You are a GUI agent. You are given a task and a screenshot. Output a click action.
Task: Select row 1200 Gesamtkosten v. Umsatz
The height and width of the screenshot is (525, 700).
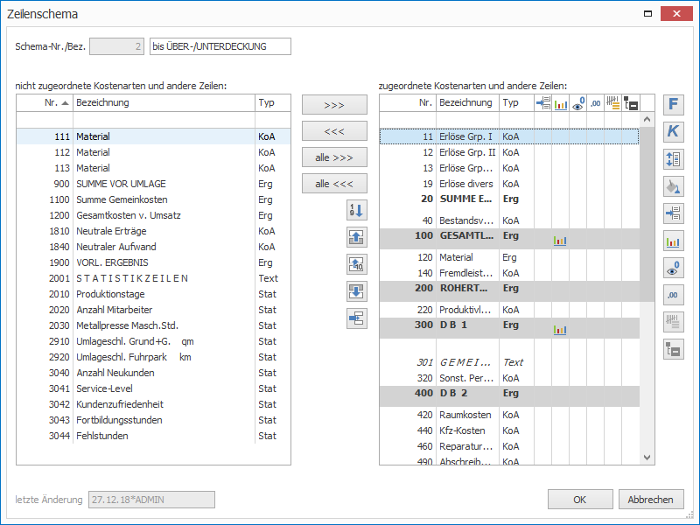pyautogui.click(x=154, y=215)
